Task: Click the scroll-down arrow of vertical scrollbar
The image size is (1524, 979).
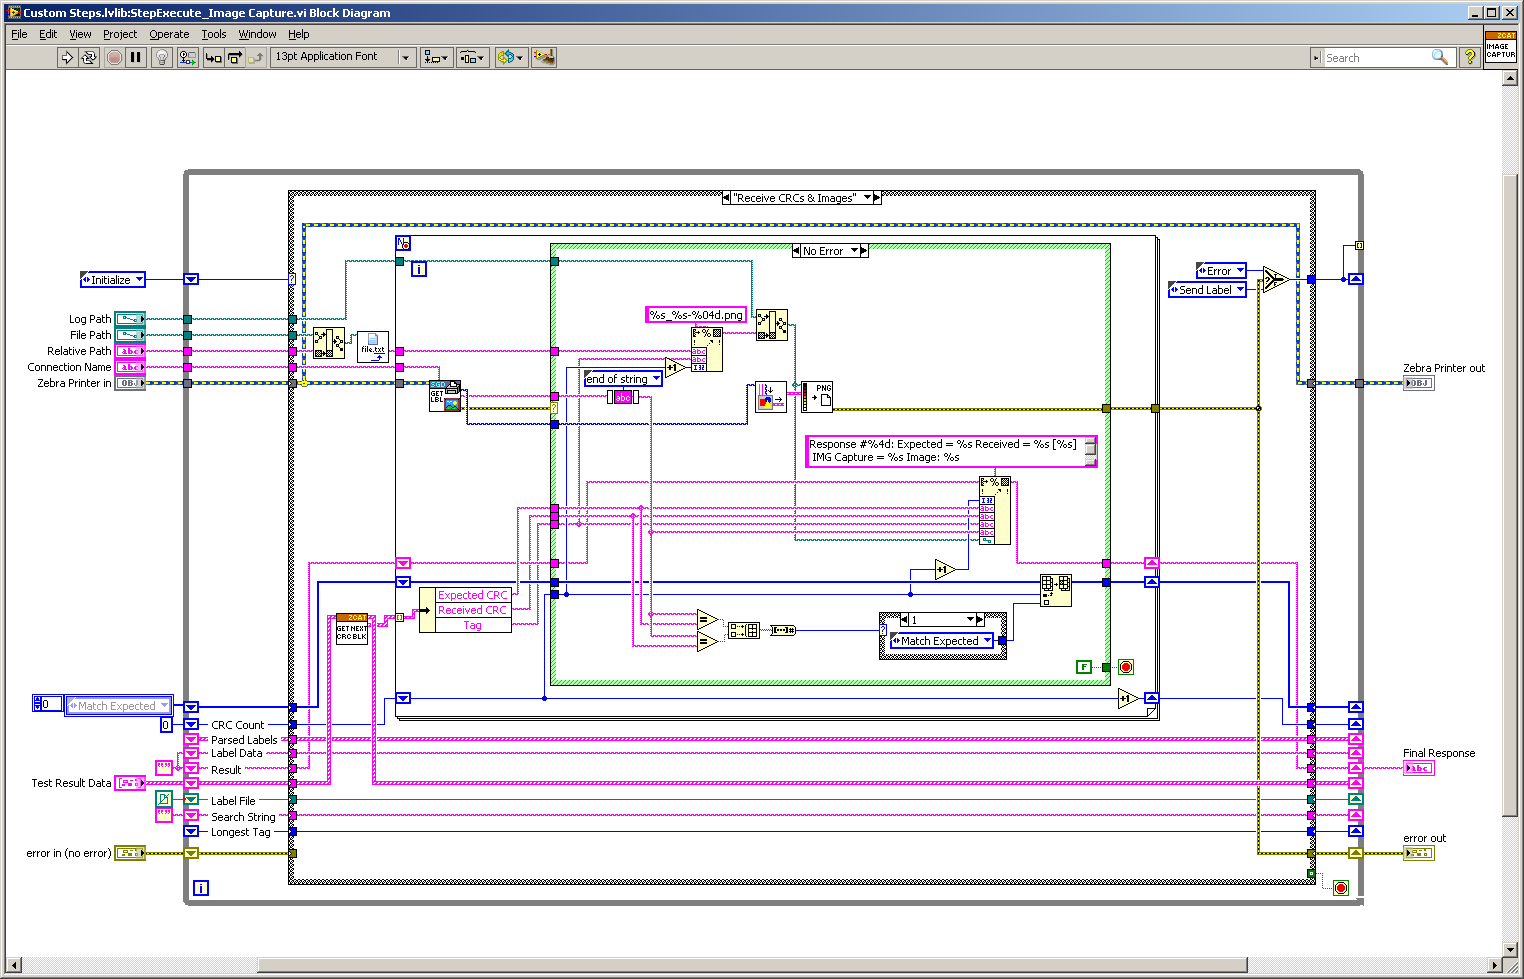Action: tap(1511, 949)
